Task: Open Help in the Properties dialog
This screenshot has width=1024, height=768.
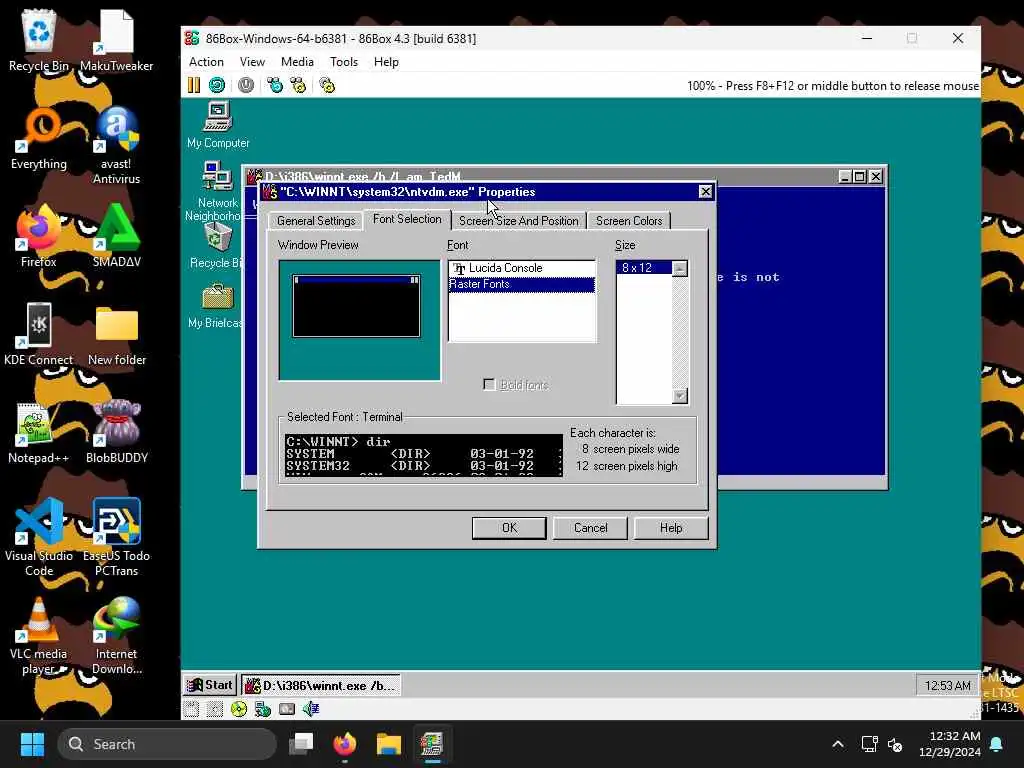Action: tap(671, 528)
